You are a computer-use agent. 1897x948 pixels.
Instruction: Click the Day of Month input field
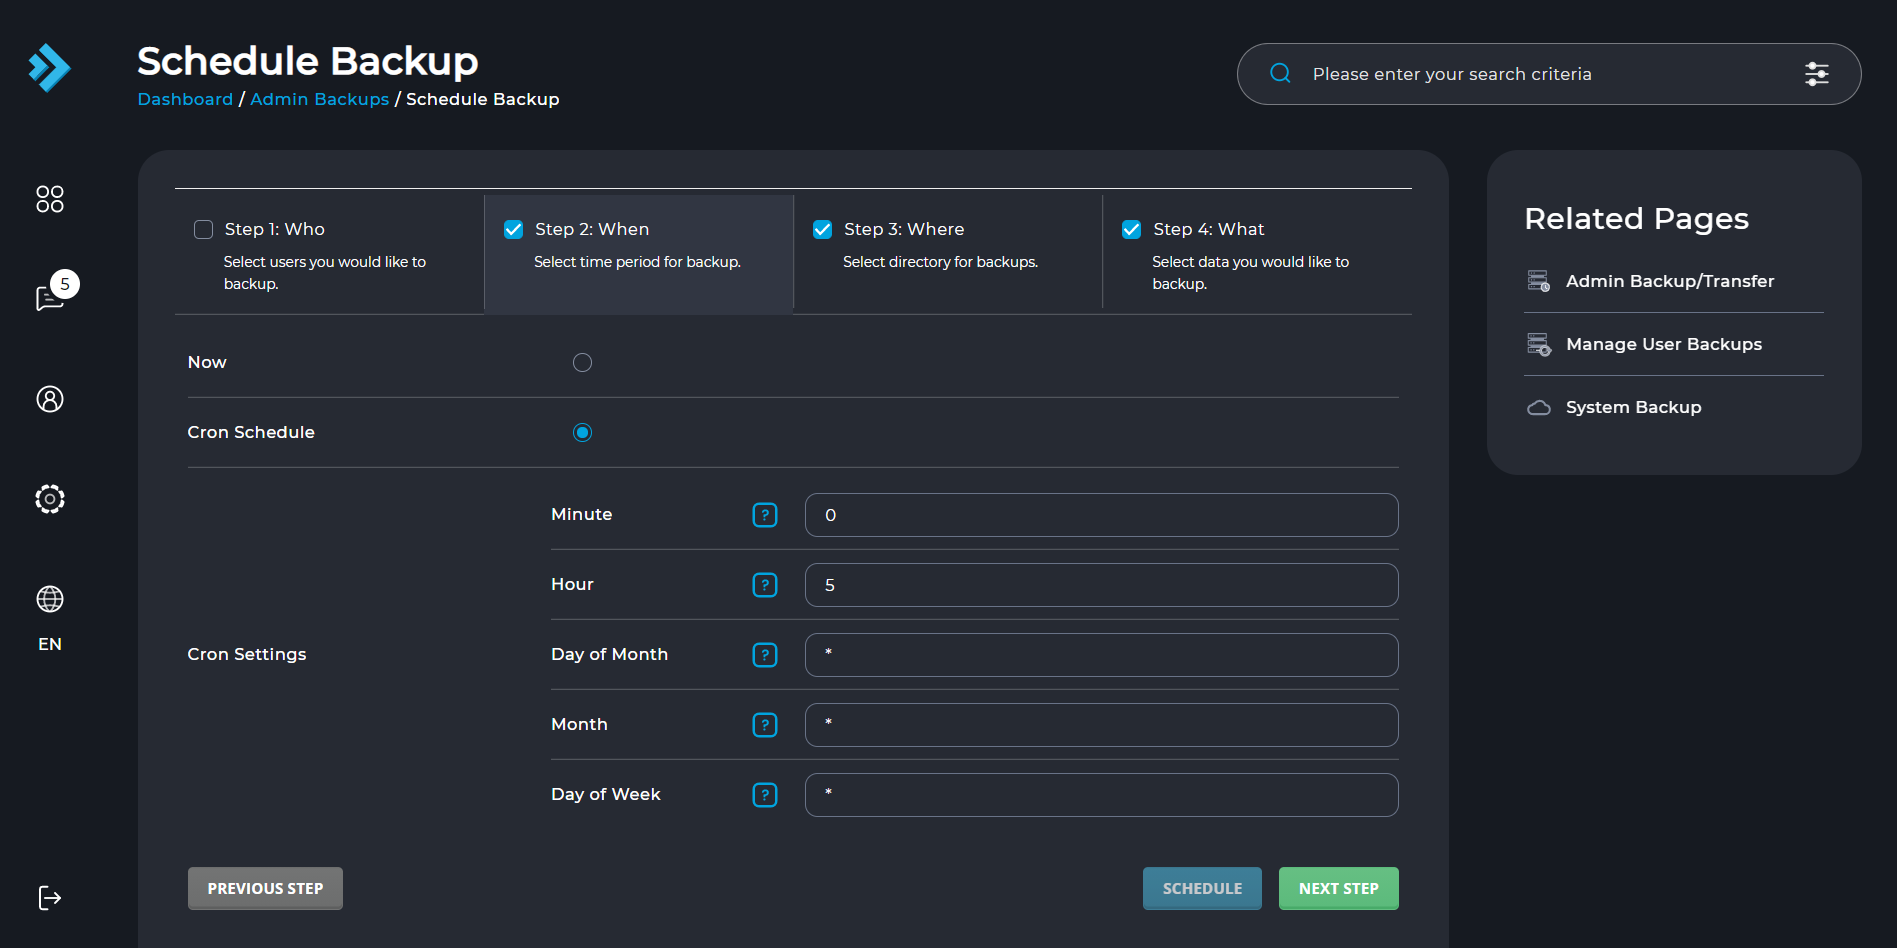click(1101, 655)
